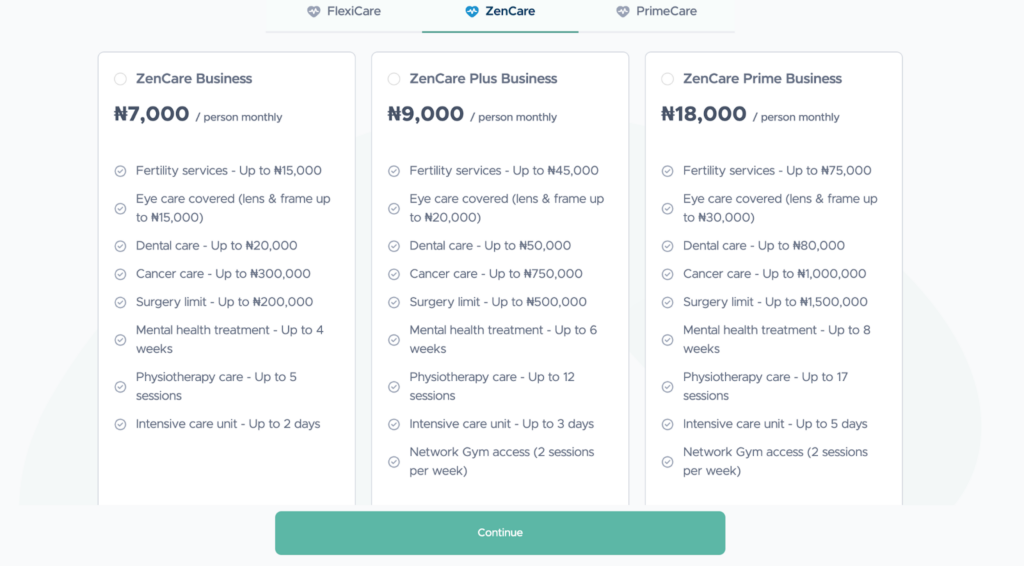Click checkmark icon beside Cancer care ₦750,000
Viewport: 1024px width, 566px height.
tap(394, 274)
